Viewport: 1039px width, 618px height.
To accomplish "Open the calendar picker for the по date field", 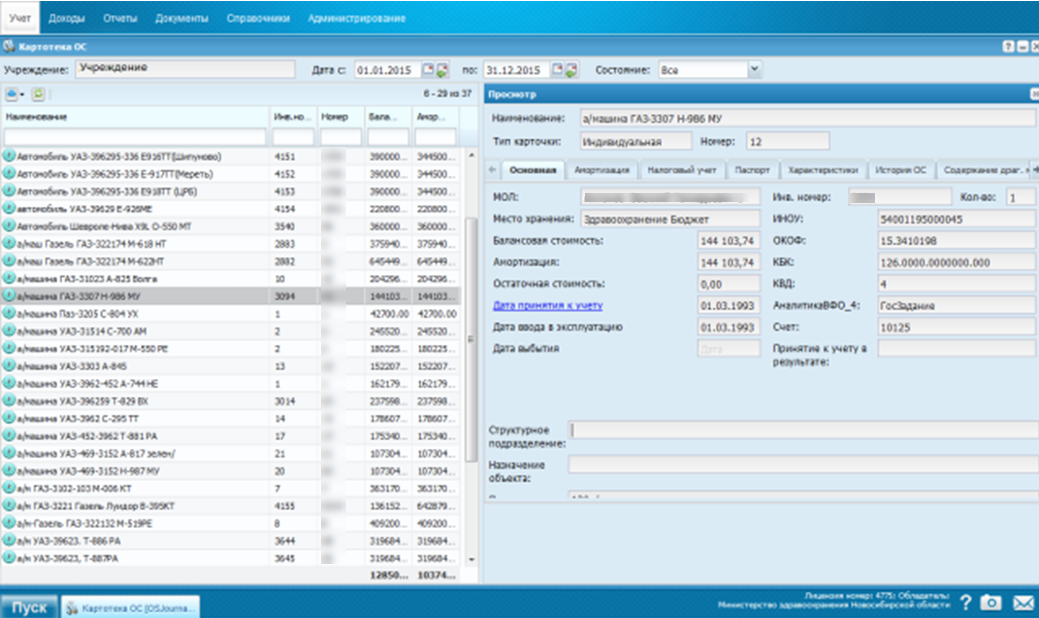I will coord(557,70).
